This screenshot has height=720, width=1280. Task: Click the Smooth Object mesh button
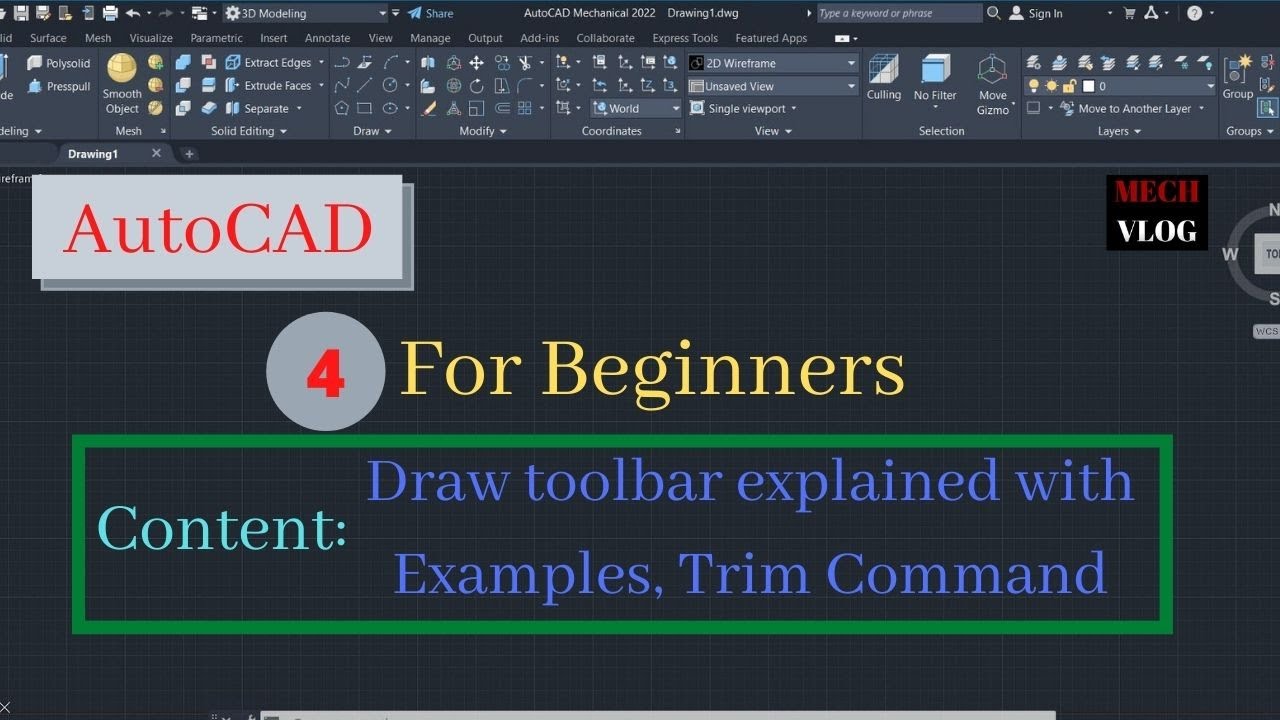pos(122,84)
